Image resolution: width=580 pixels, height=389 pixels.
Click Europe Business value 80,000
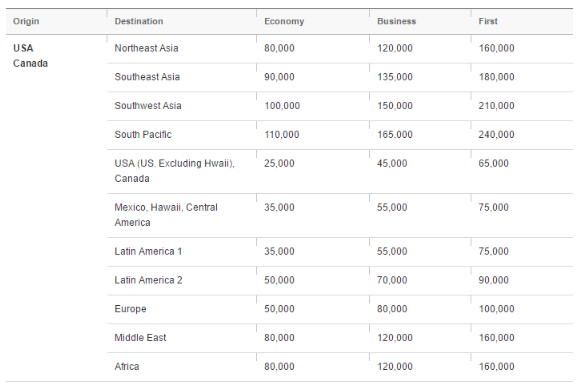(392, 309)
